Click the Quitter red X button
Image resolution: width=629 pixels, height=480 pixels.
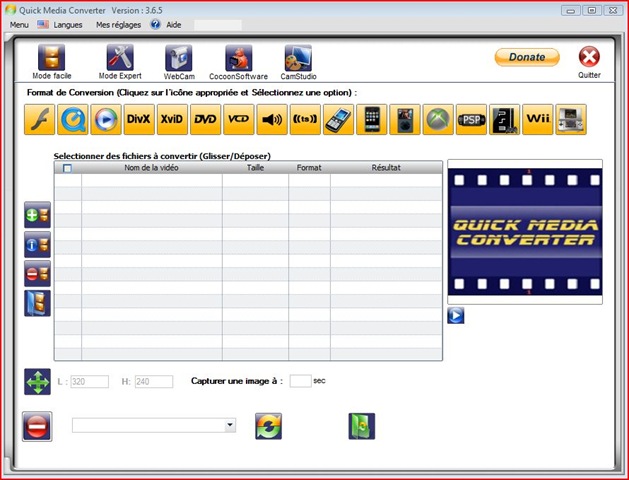589,57
